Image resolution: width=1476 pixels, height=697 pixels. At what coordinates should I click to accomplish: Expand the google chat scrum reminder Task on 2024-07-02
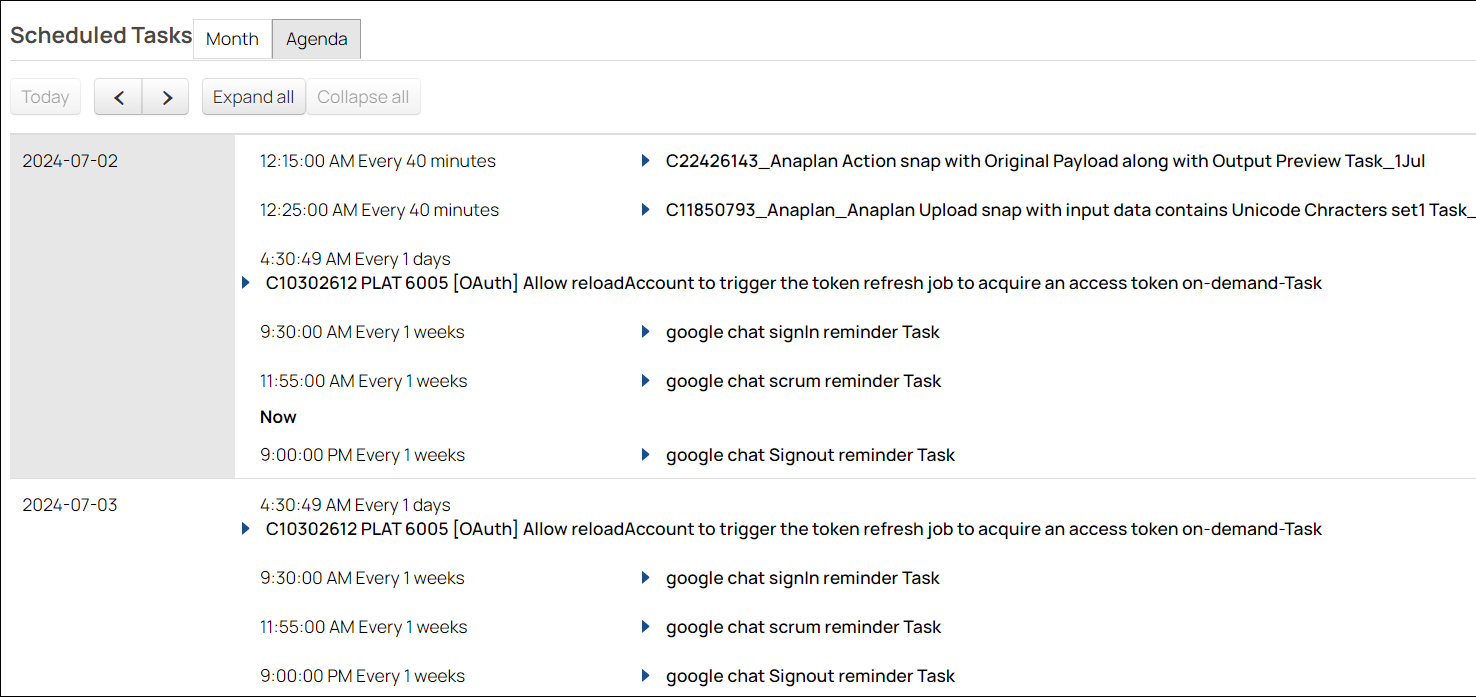(645, 380)
